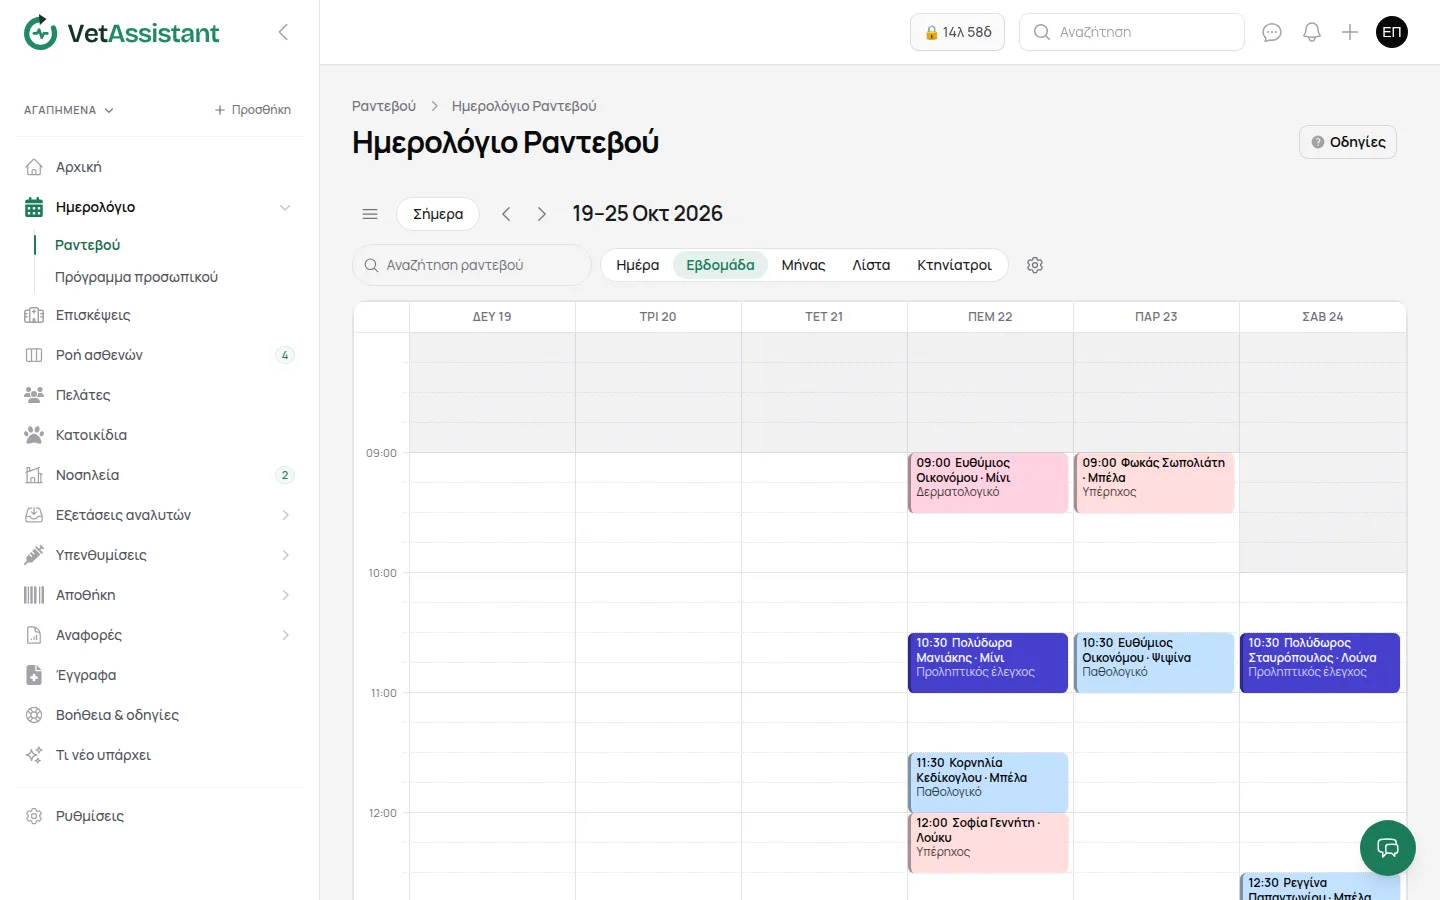1440x900 pixels.
Task: Expand the ΑΓΑΠΗΜΕΝΑ favorites dropdown
Action: pos(69,110)
